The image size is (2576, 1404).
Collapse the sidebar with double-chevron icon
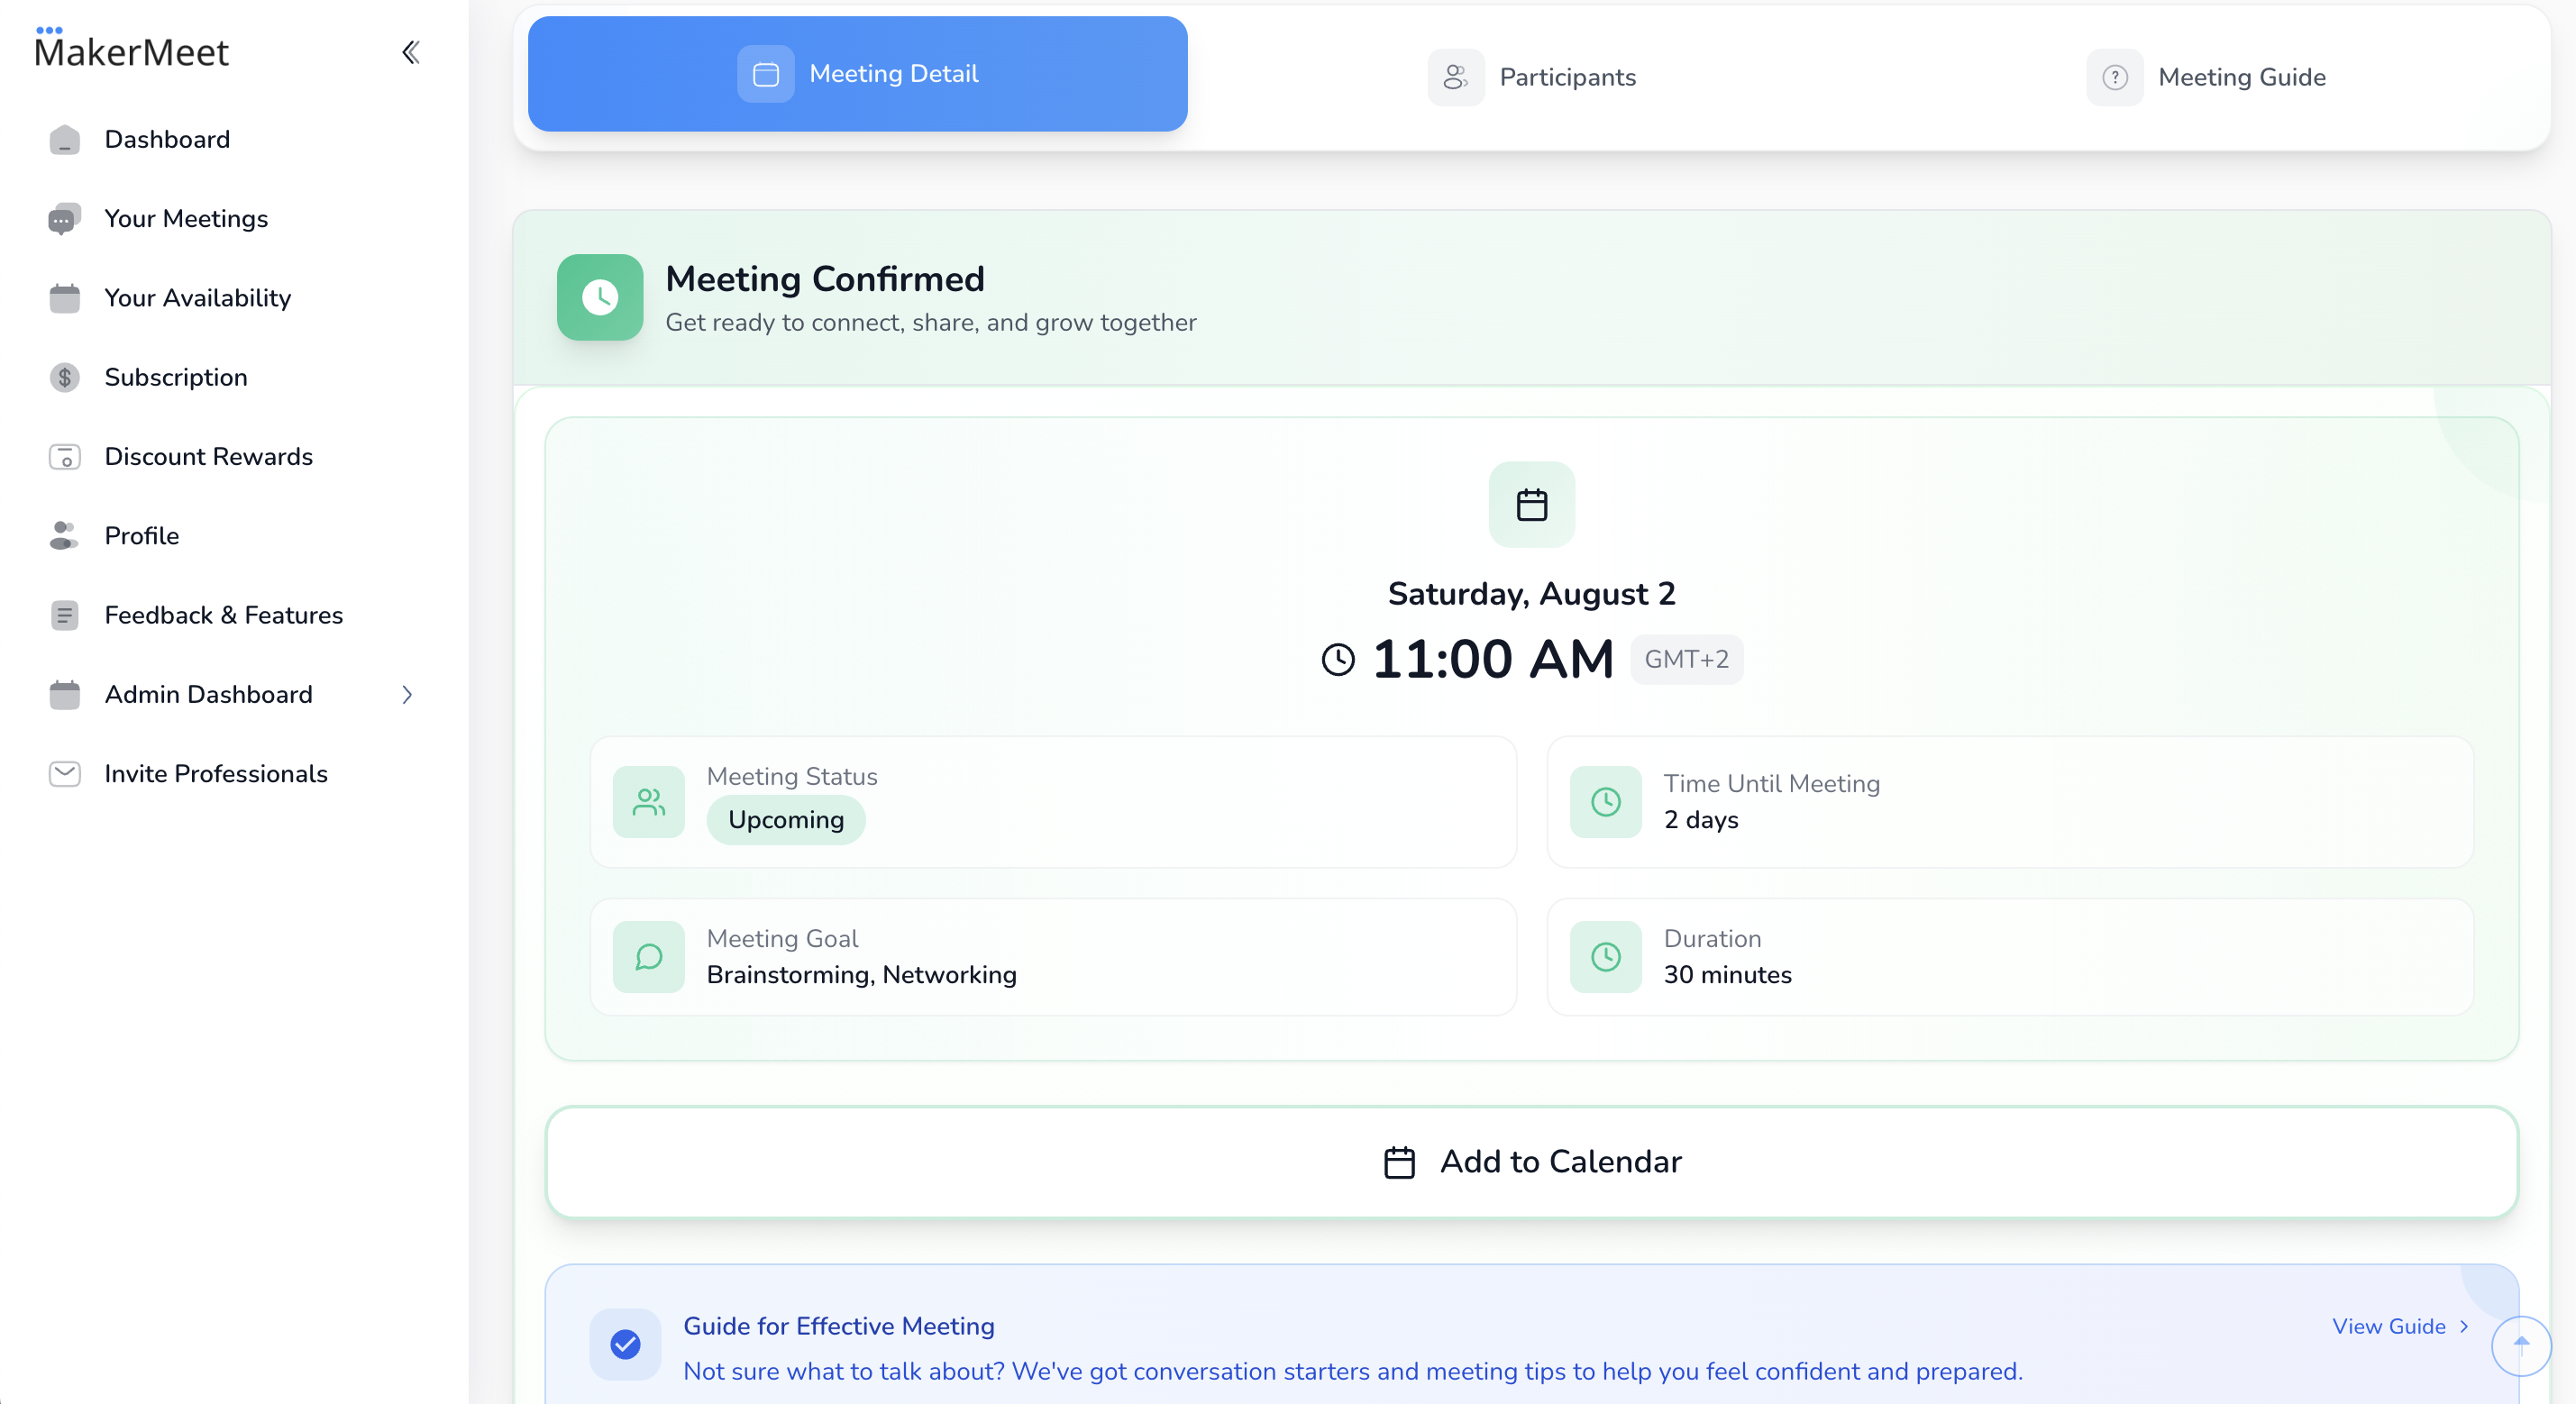point(410,52)
